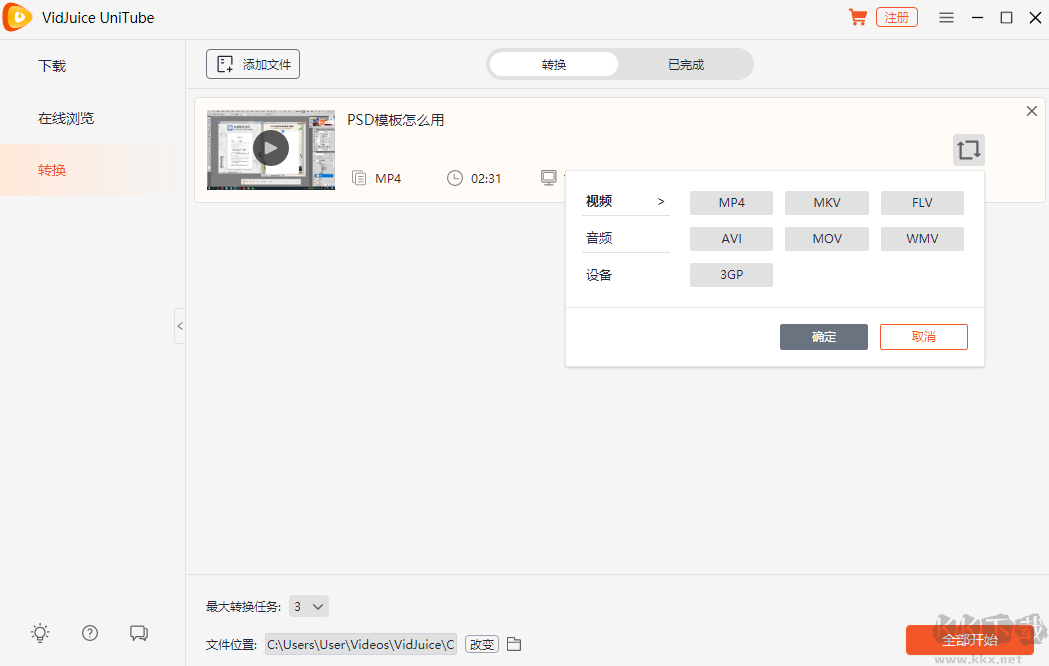Viewport: 1049px width, 666px height.
Task: Click the file location path field
Action: tap(360, 644)
